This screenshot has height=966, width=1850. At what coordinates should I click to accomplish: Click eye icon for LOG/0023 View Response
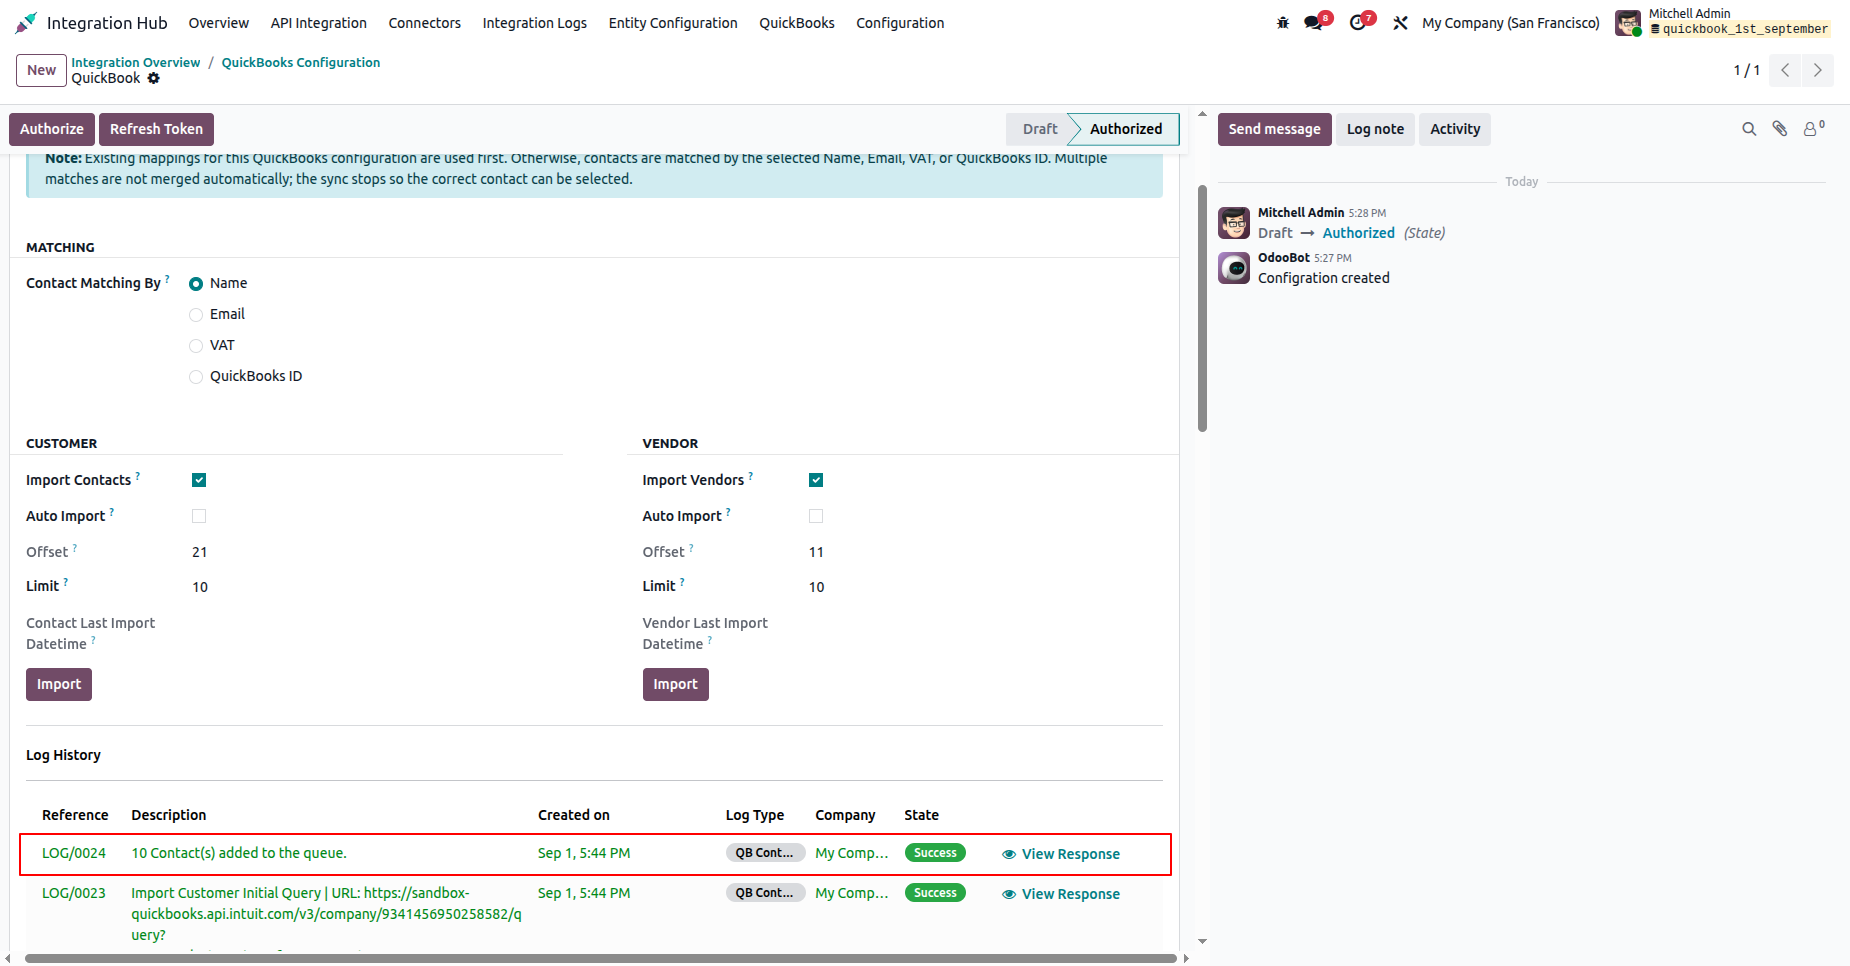(1009, 894)
